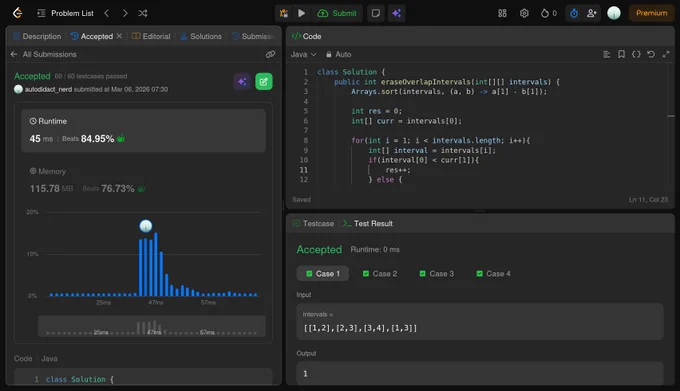Open the layout grid icon
Image resolution: width=680 pixels, height=391 pixels.
(502, 13)
